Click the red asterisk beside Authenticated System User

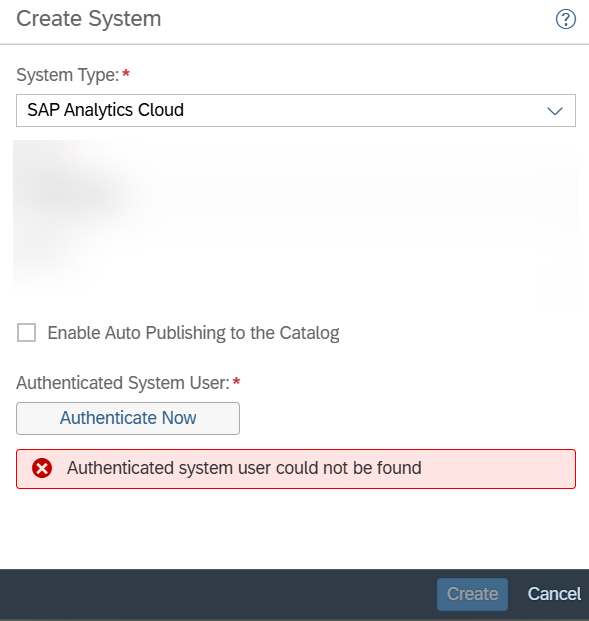(x=236, y=381)
